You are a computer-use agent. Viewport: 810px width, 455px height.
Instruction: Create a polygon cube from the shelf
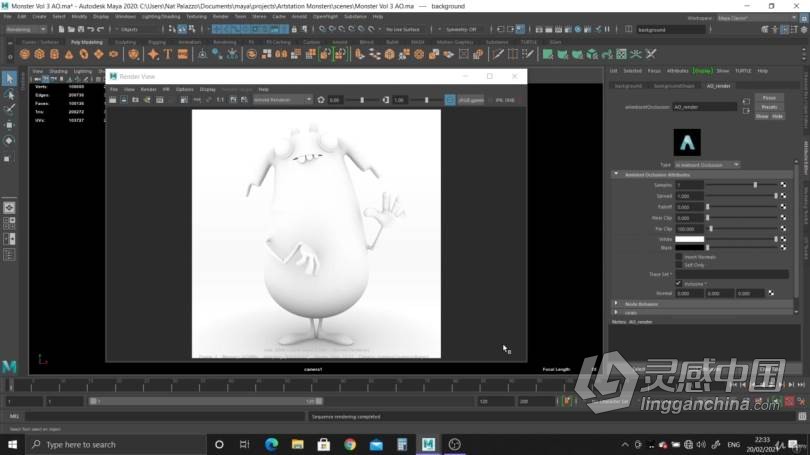[x=39, y=54]
